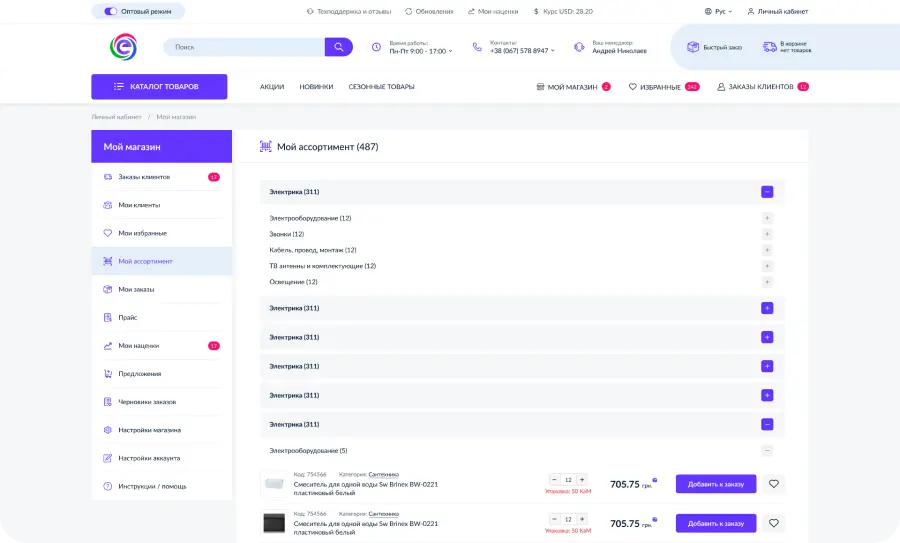This screenshot has width=900, height=543.
Task: Collapse the first Электрика (311) section
Action: point(767,192)
